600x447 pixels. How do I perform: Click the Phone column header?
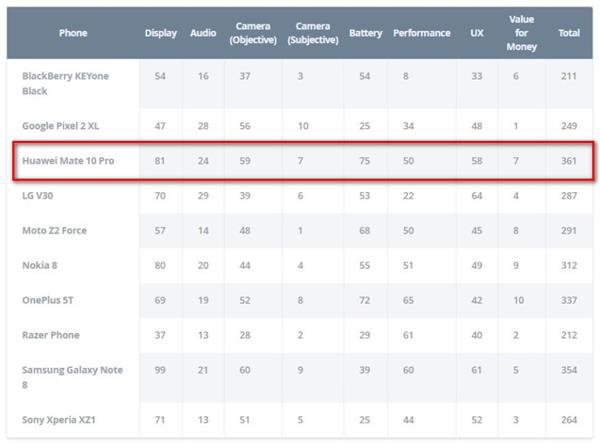[73, 33]
